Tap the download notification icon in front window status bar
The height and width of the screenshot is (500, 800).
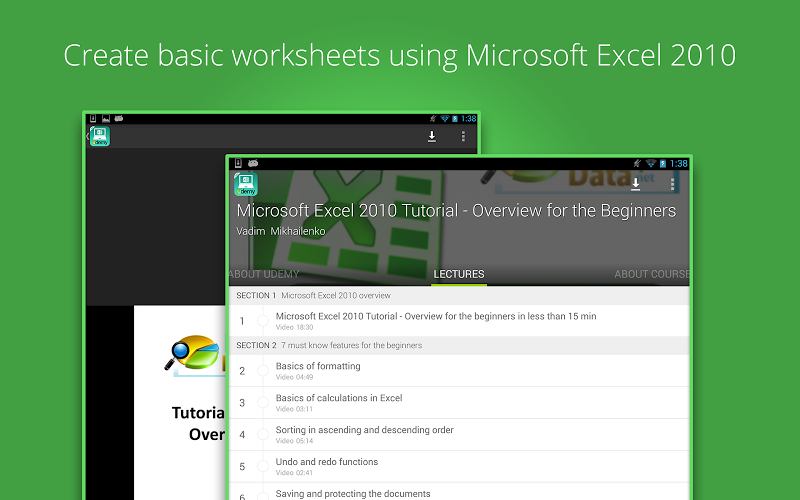(238, 163)
